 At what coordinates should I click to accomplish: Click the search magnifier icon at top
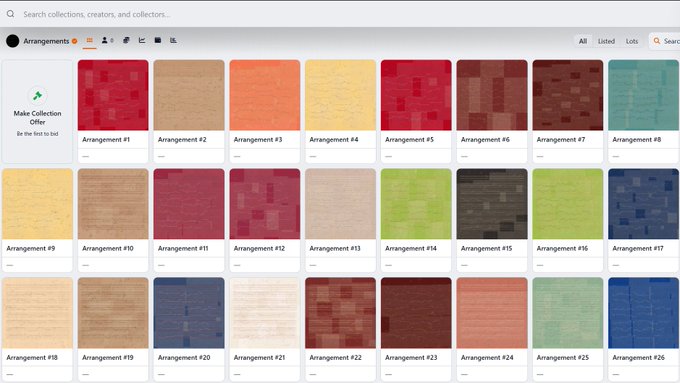(10, 14)
